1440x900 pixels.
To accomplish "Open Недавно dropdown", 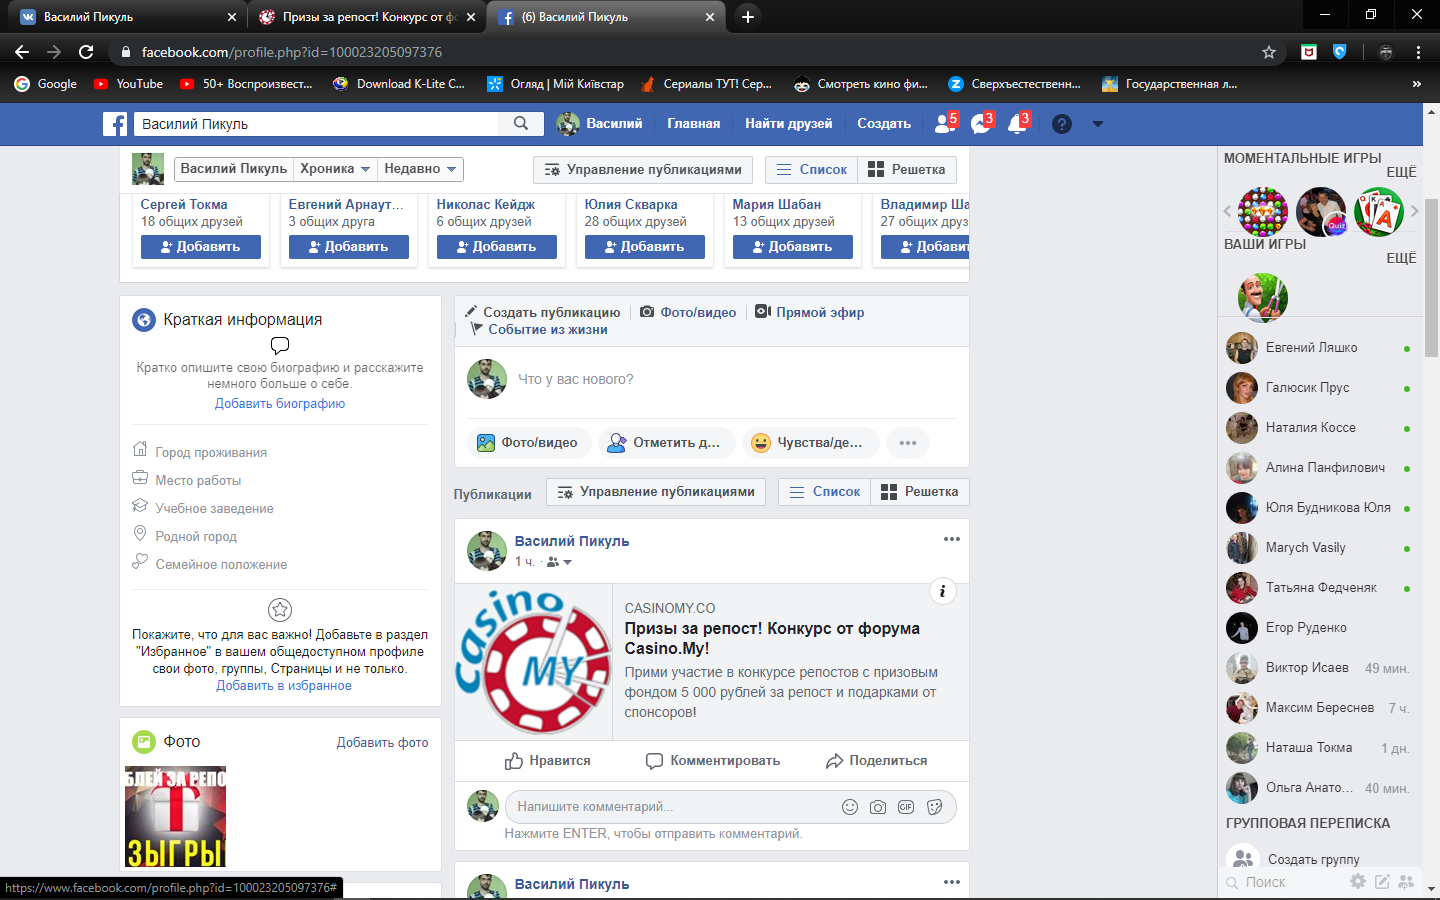I will 421,169.
